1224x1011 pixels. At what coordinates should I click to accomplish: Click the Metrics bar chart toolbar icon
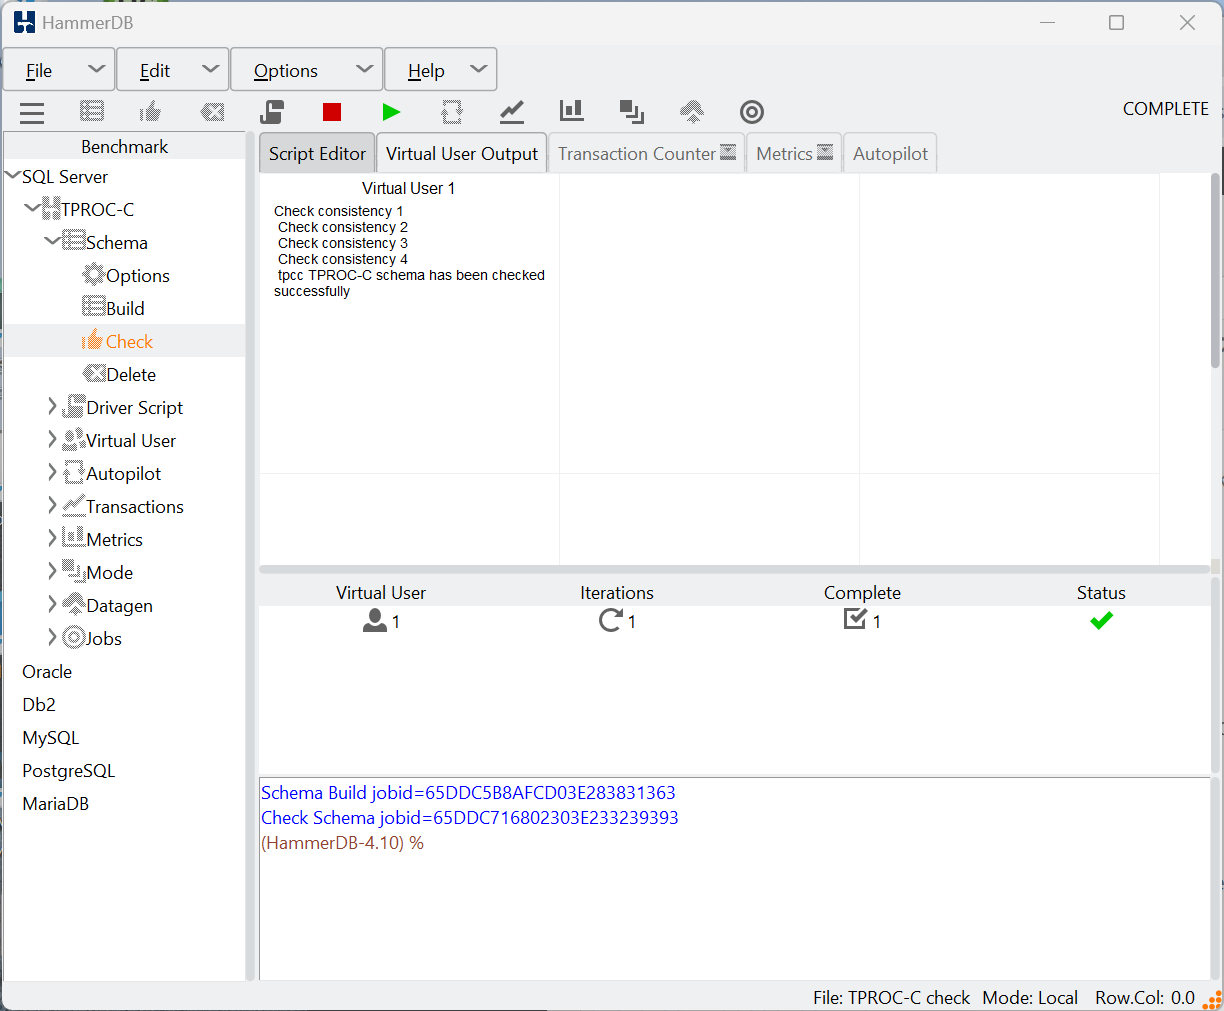click(572, 110)
